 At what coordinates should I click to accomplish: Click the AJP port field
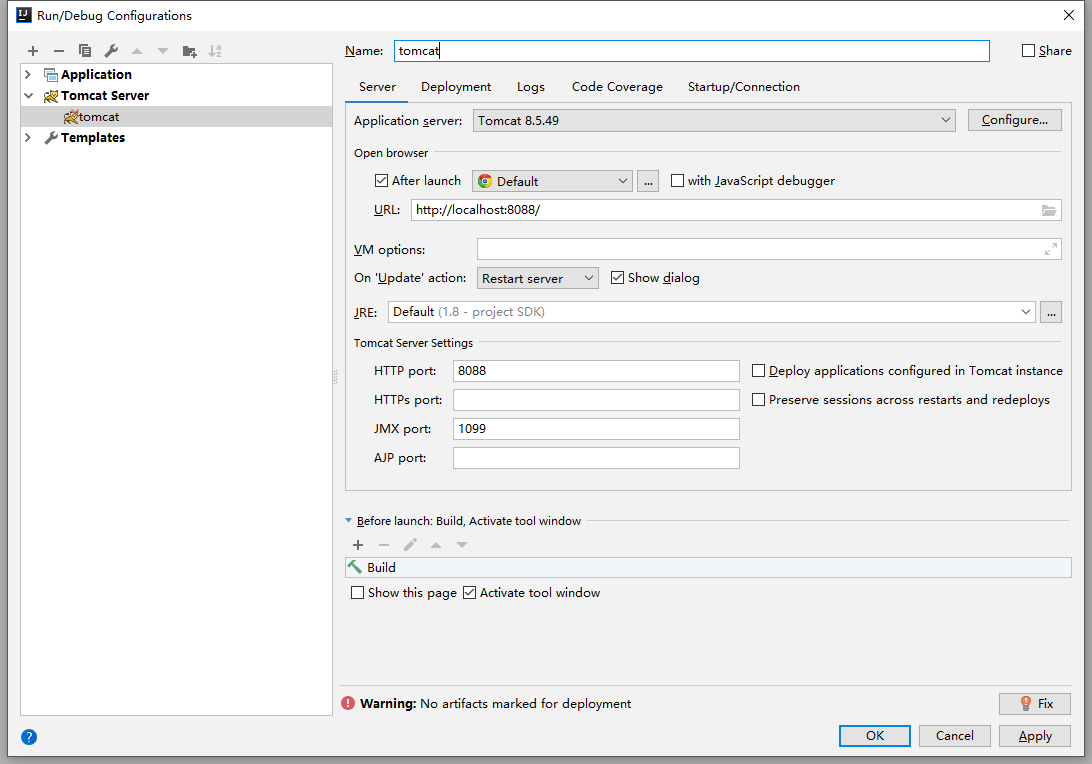click(x=596, y=458)
